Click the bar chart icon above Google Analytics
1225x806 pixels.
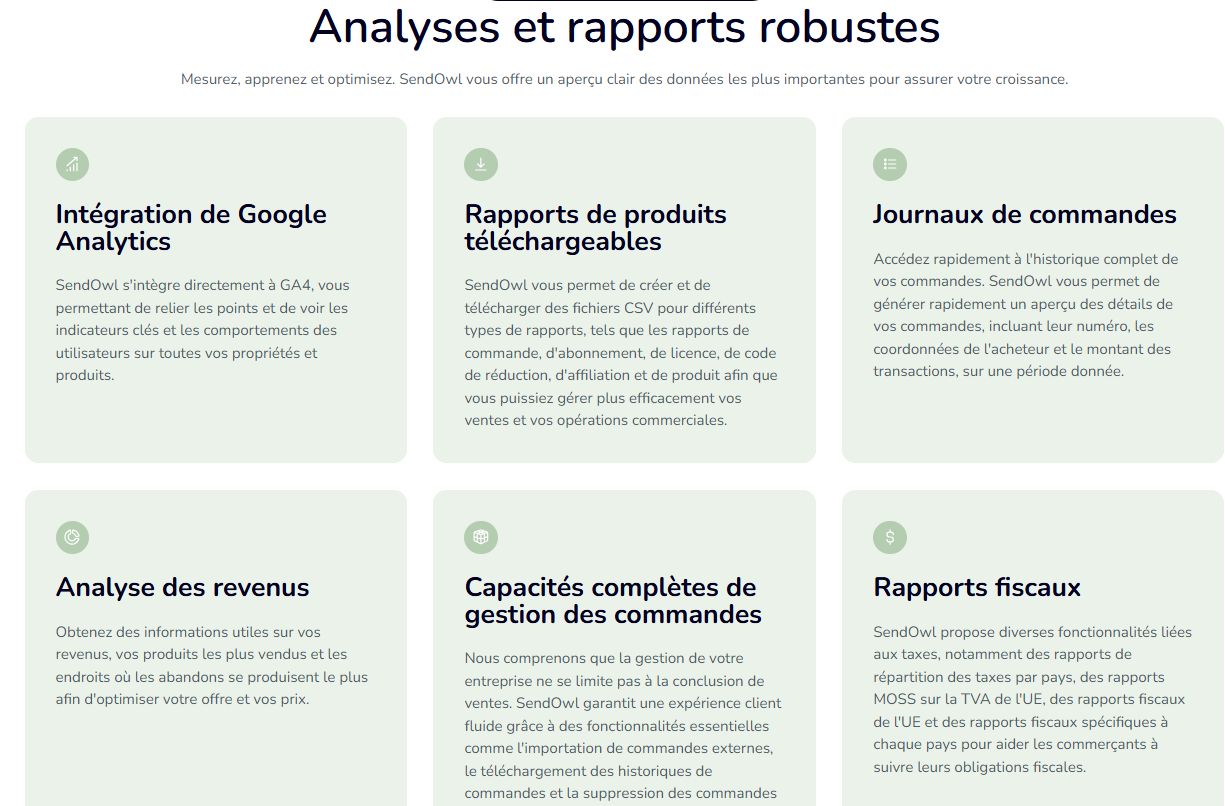72,164
